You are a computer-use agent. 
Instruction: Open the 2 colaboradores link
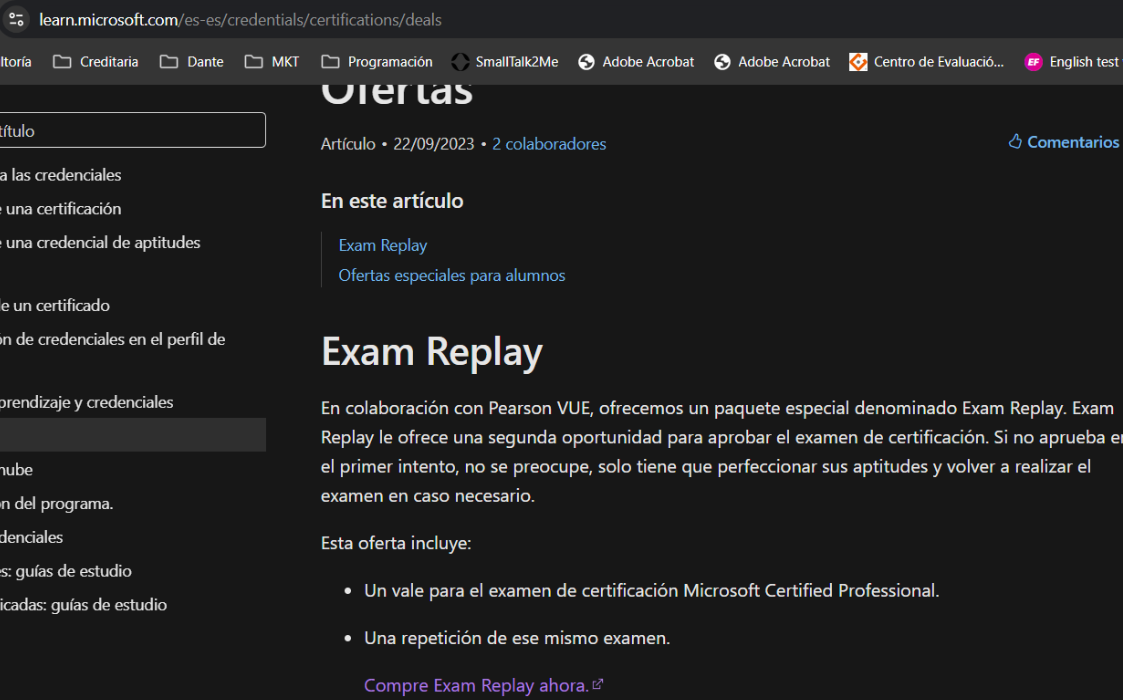pyautogui.click(x=549, y=144)
